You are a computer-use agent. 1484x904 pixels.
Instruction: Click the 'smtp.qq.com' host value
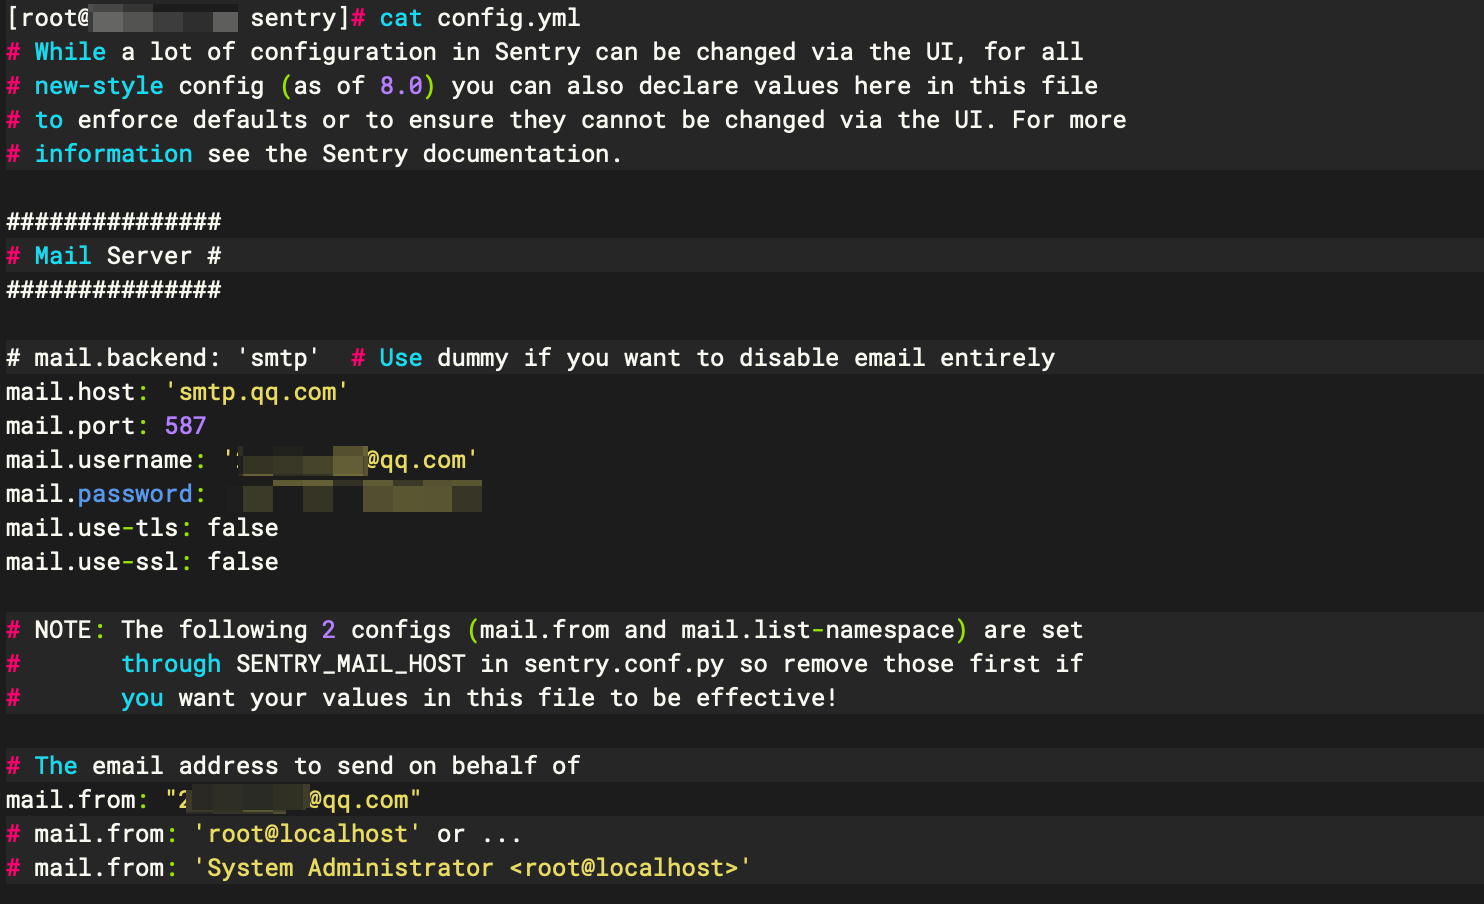[257, 392]
